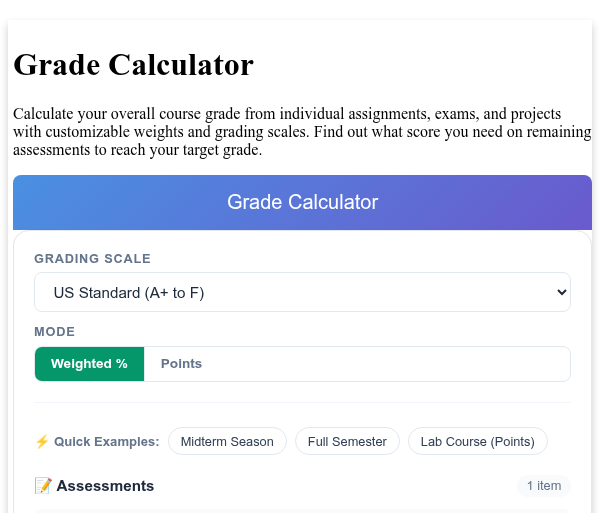Load the Midterm Season example

[x=227, y=441]
